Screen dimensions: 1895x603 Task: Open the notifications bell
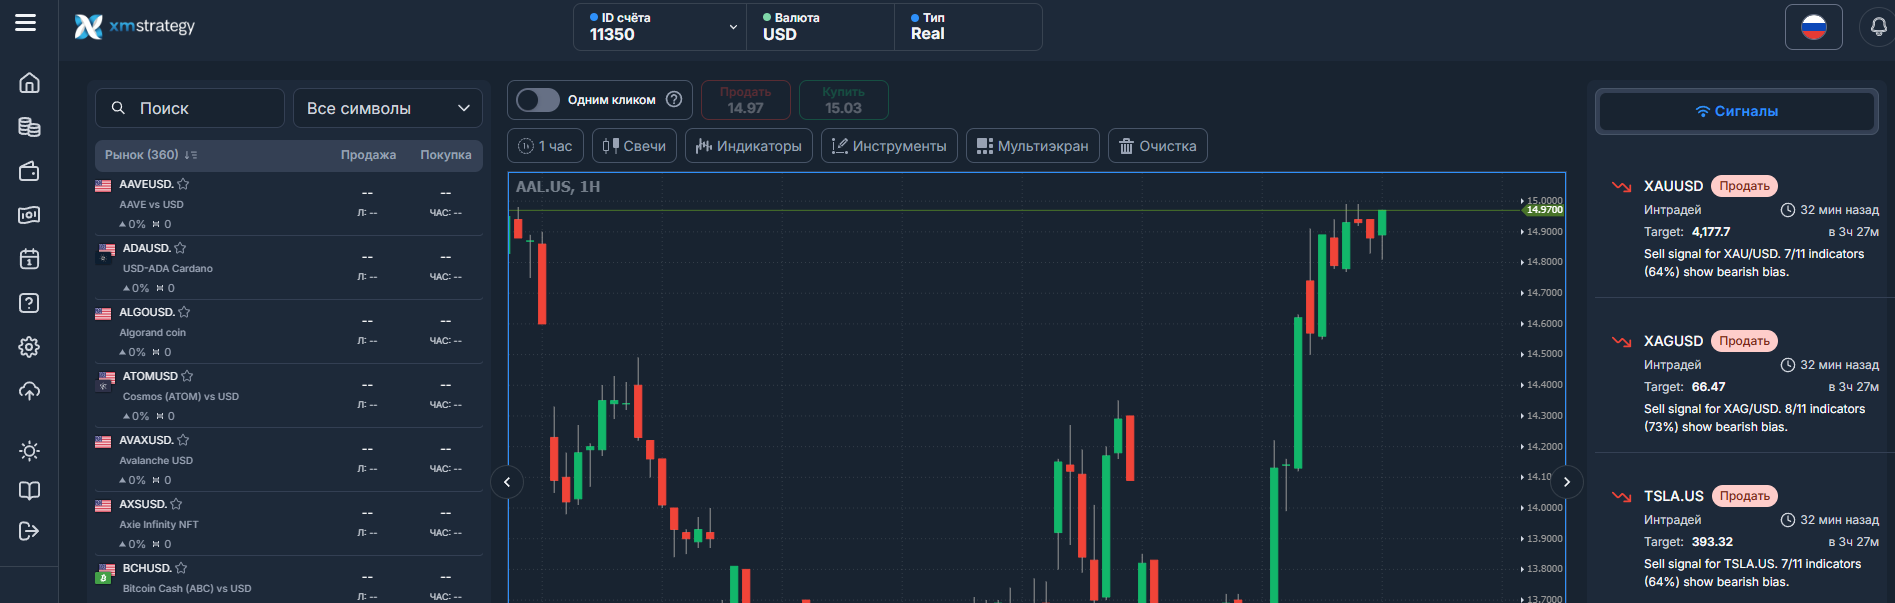1879,26
